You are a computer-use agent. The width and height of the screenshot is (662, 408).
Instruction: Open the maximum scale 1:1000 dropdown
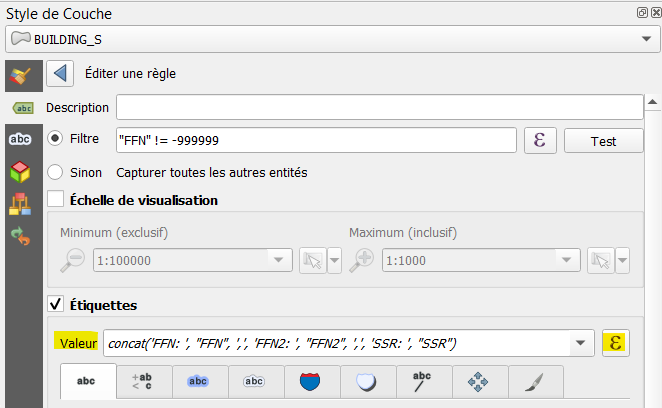(481, 260)
